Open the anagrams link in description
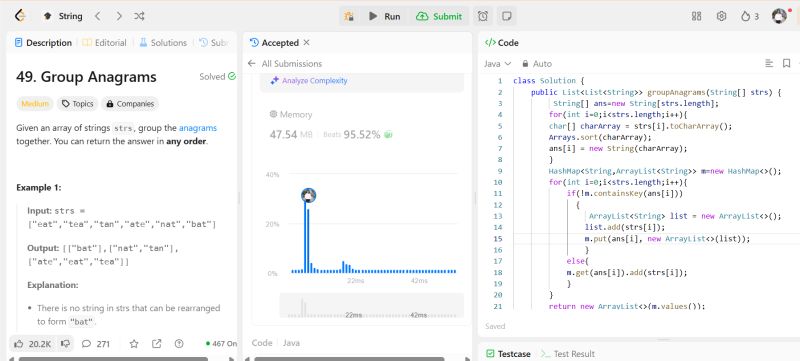The image size is (800, 361). click(198, 128)
